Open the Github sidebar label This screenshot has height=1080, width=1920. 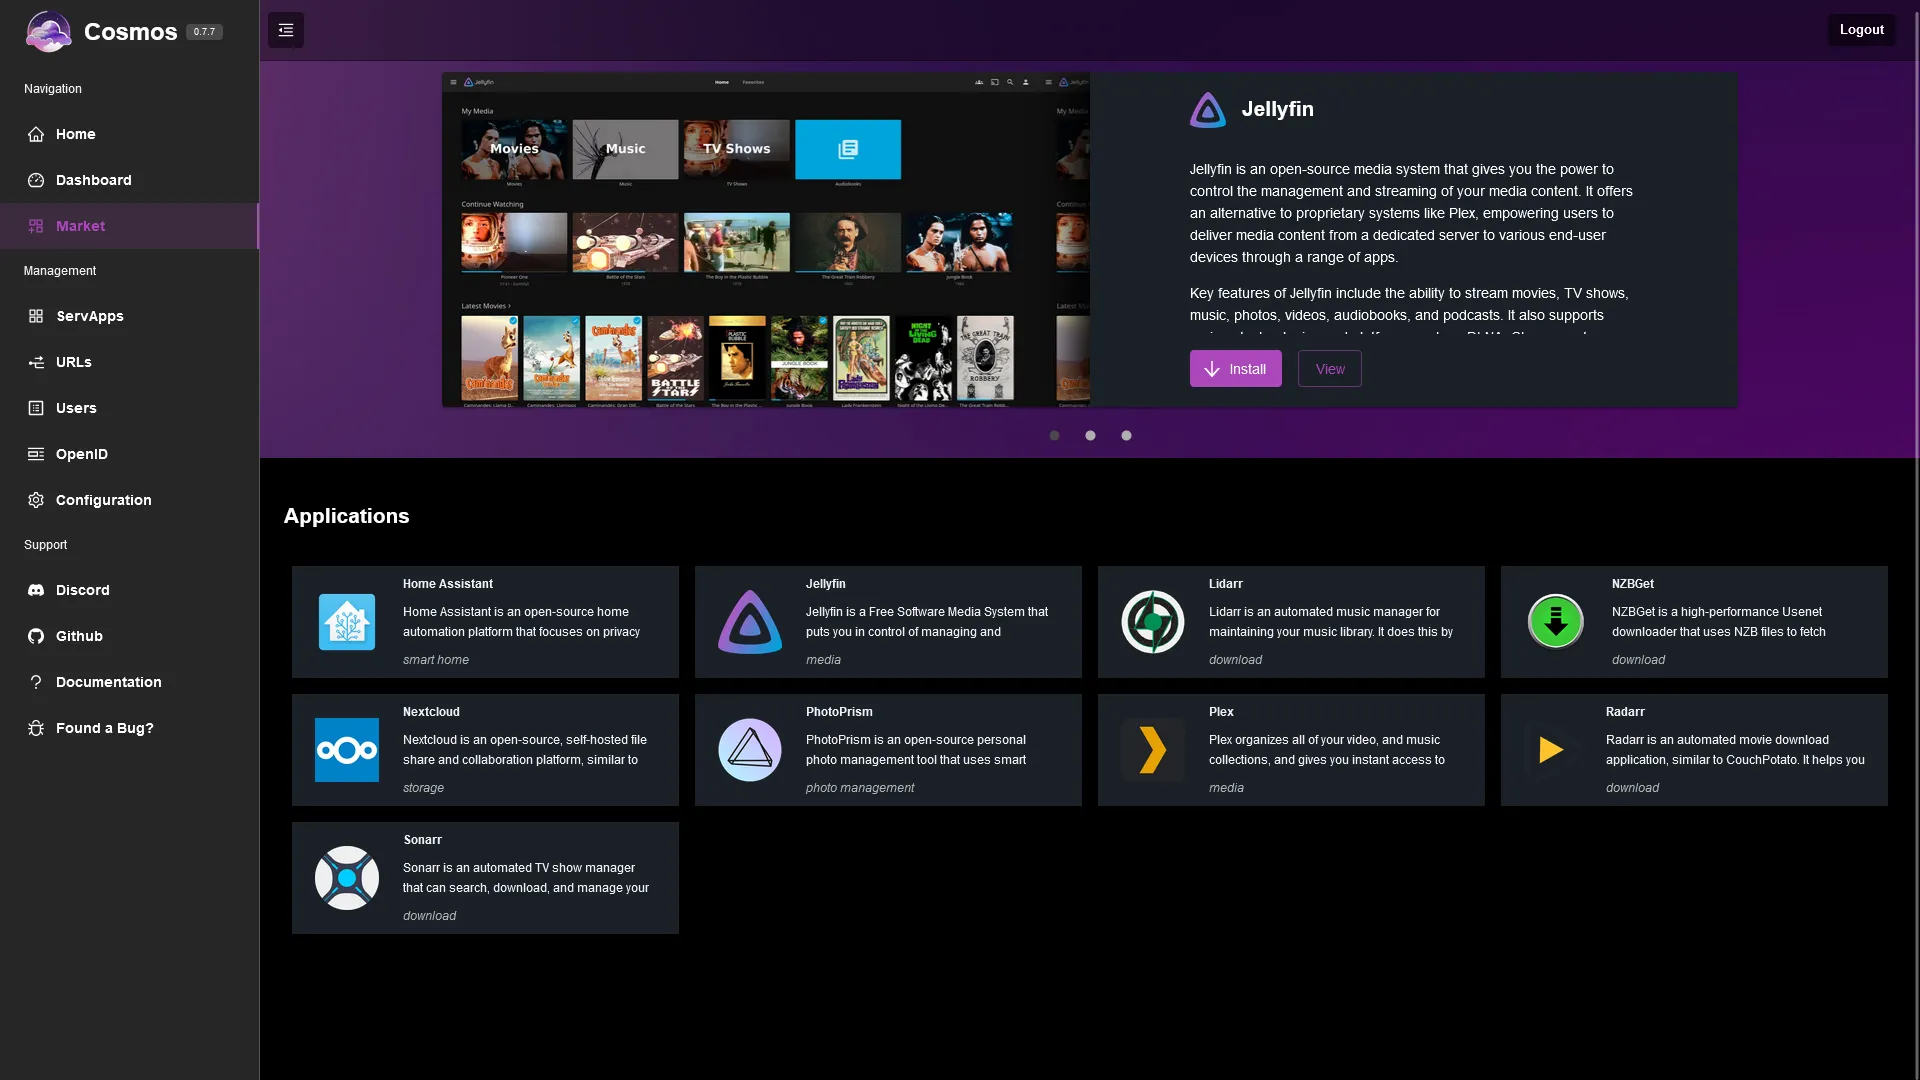coord(79,636)
